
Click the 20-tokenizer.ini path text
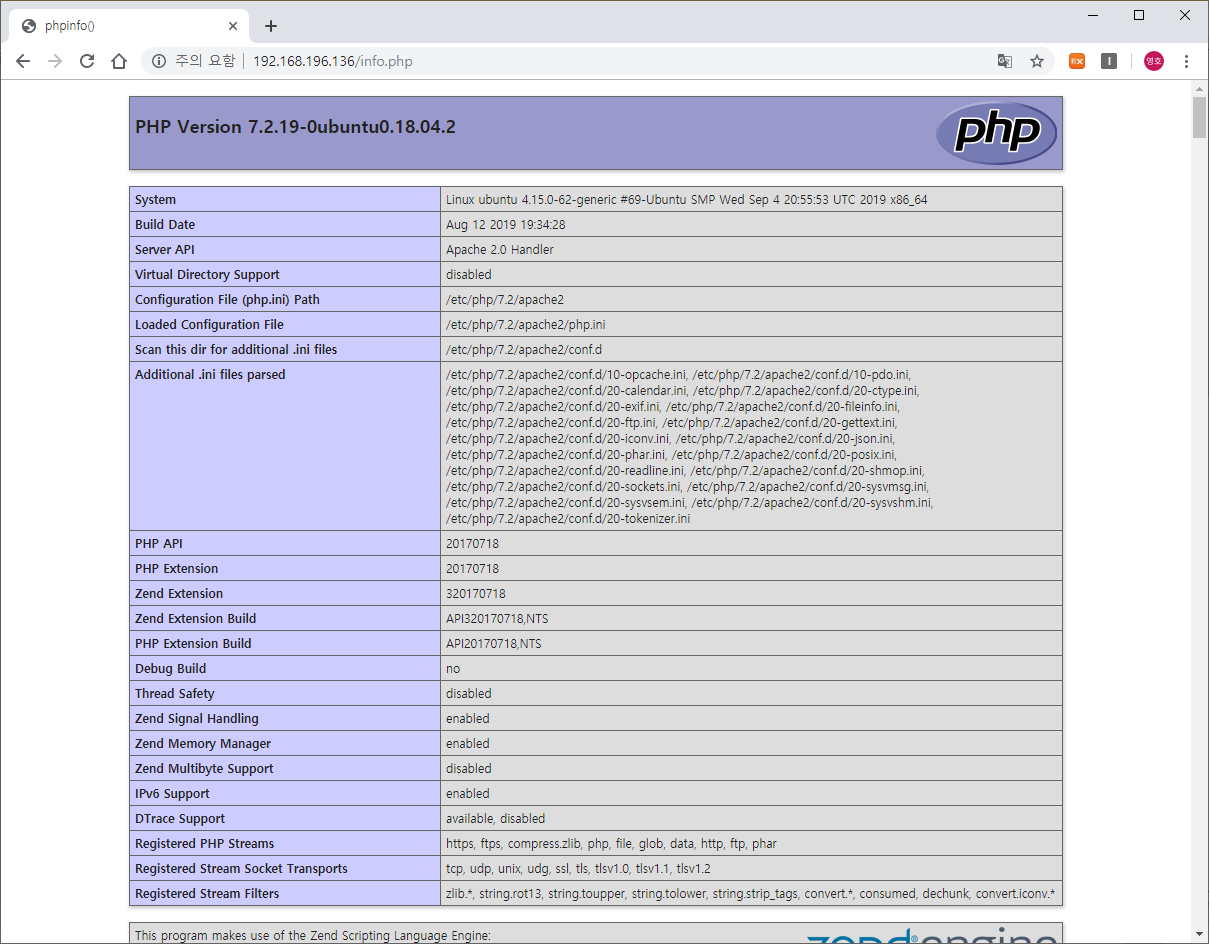tap(568, 519)
